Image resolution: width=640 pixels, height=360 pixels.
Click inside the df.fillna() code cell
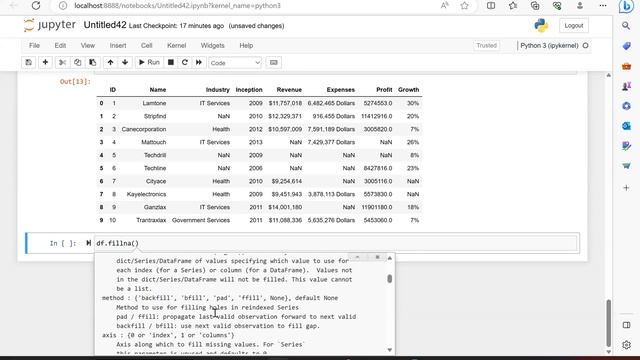[336, 243]
